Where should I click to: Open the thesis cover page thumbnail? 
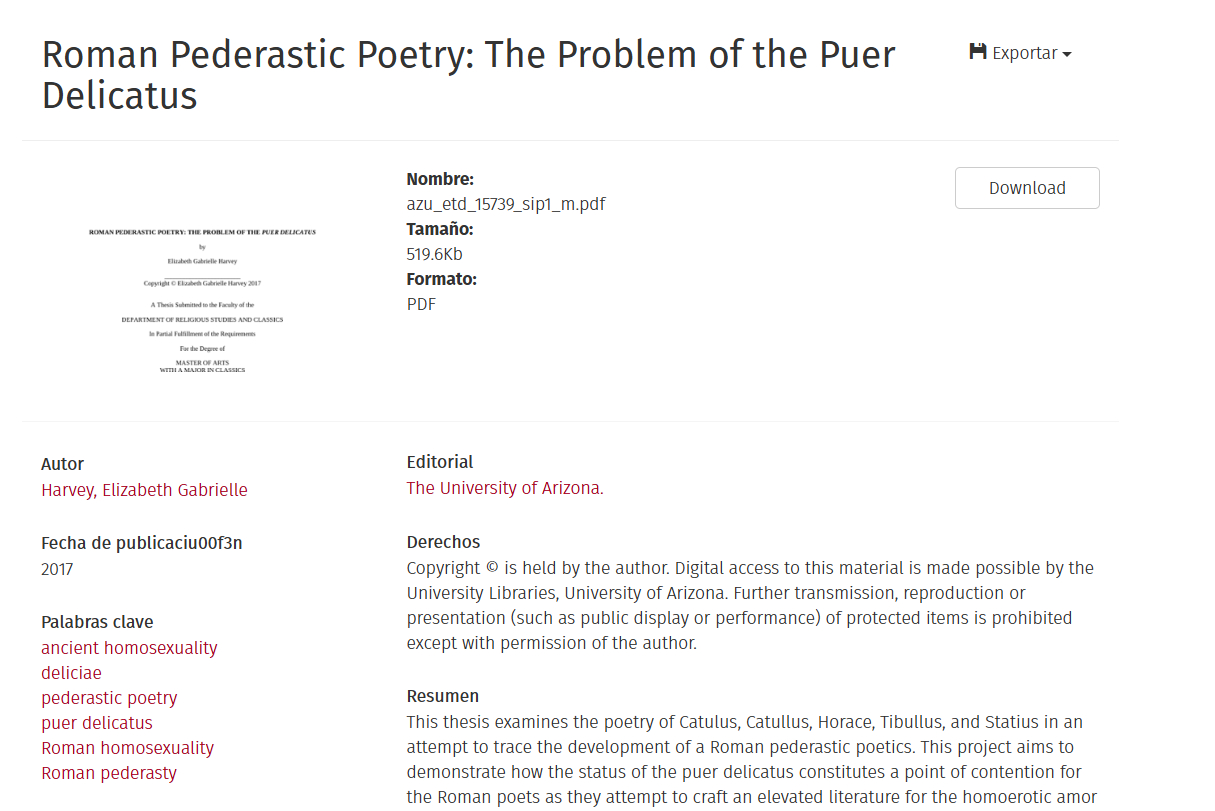pos(202,300)
